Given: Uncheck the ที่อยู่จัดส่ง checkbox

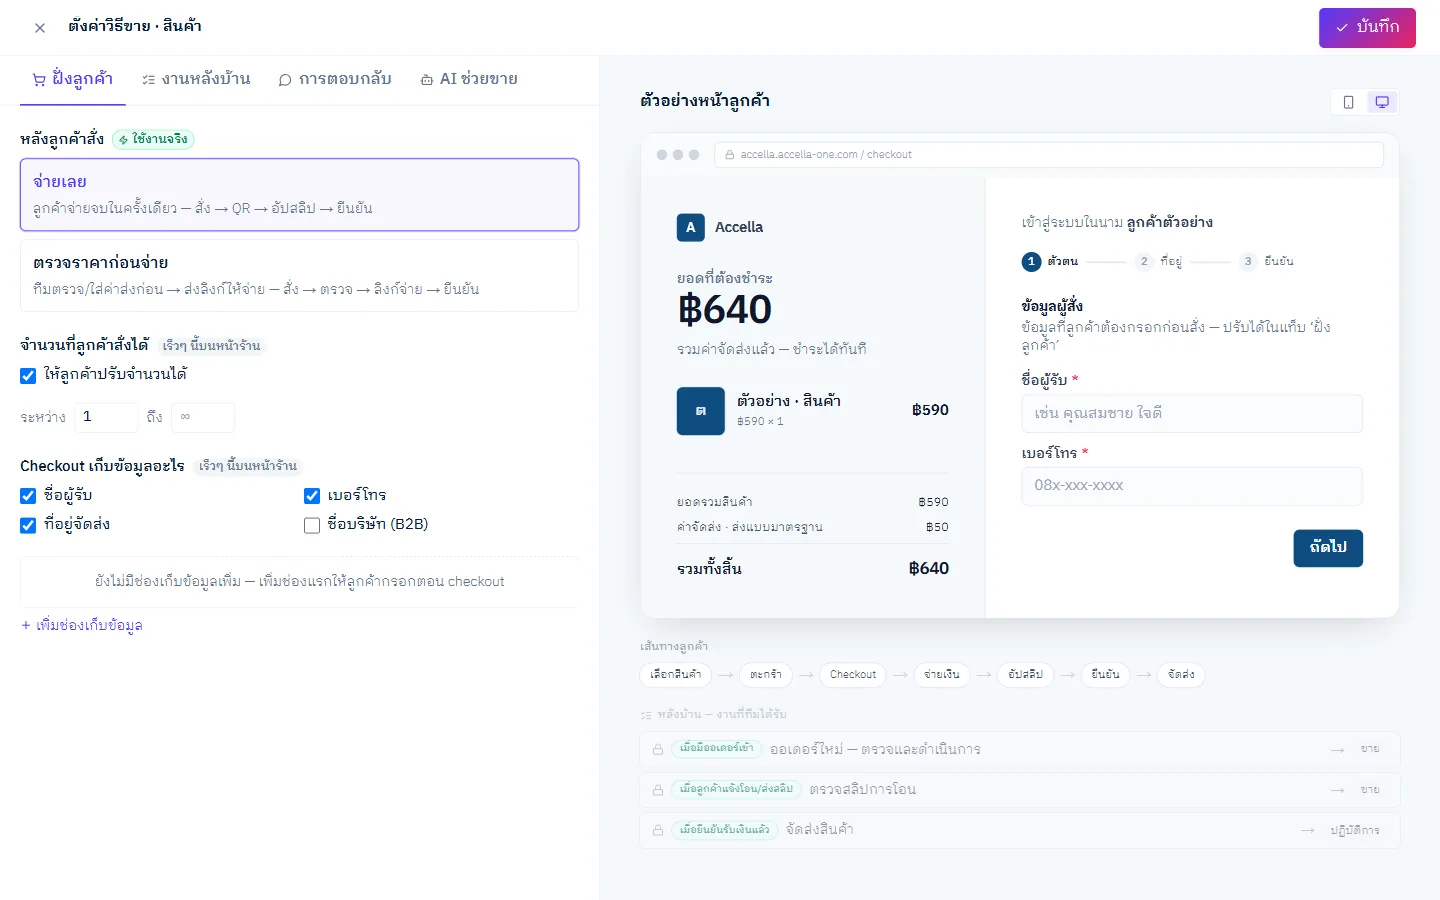Looking at the screenshot, I should pyautogui.click(x=28, y=525).
